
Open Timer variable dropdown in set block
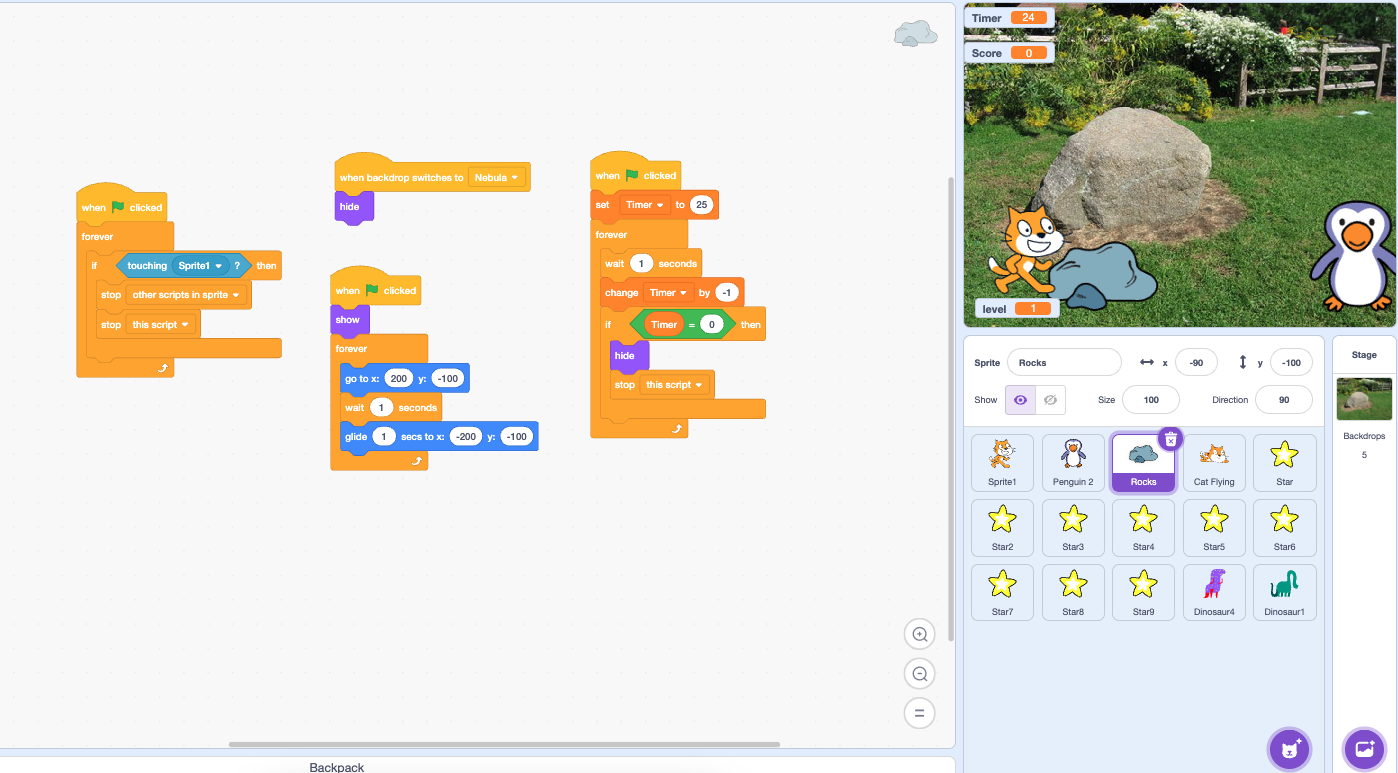click(644, 205)
